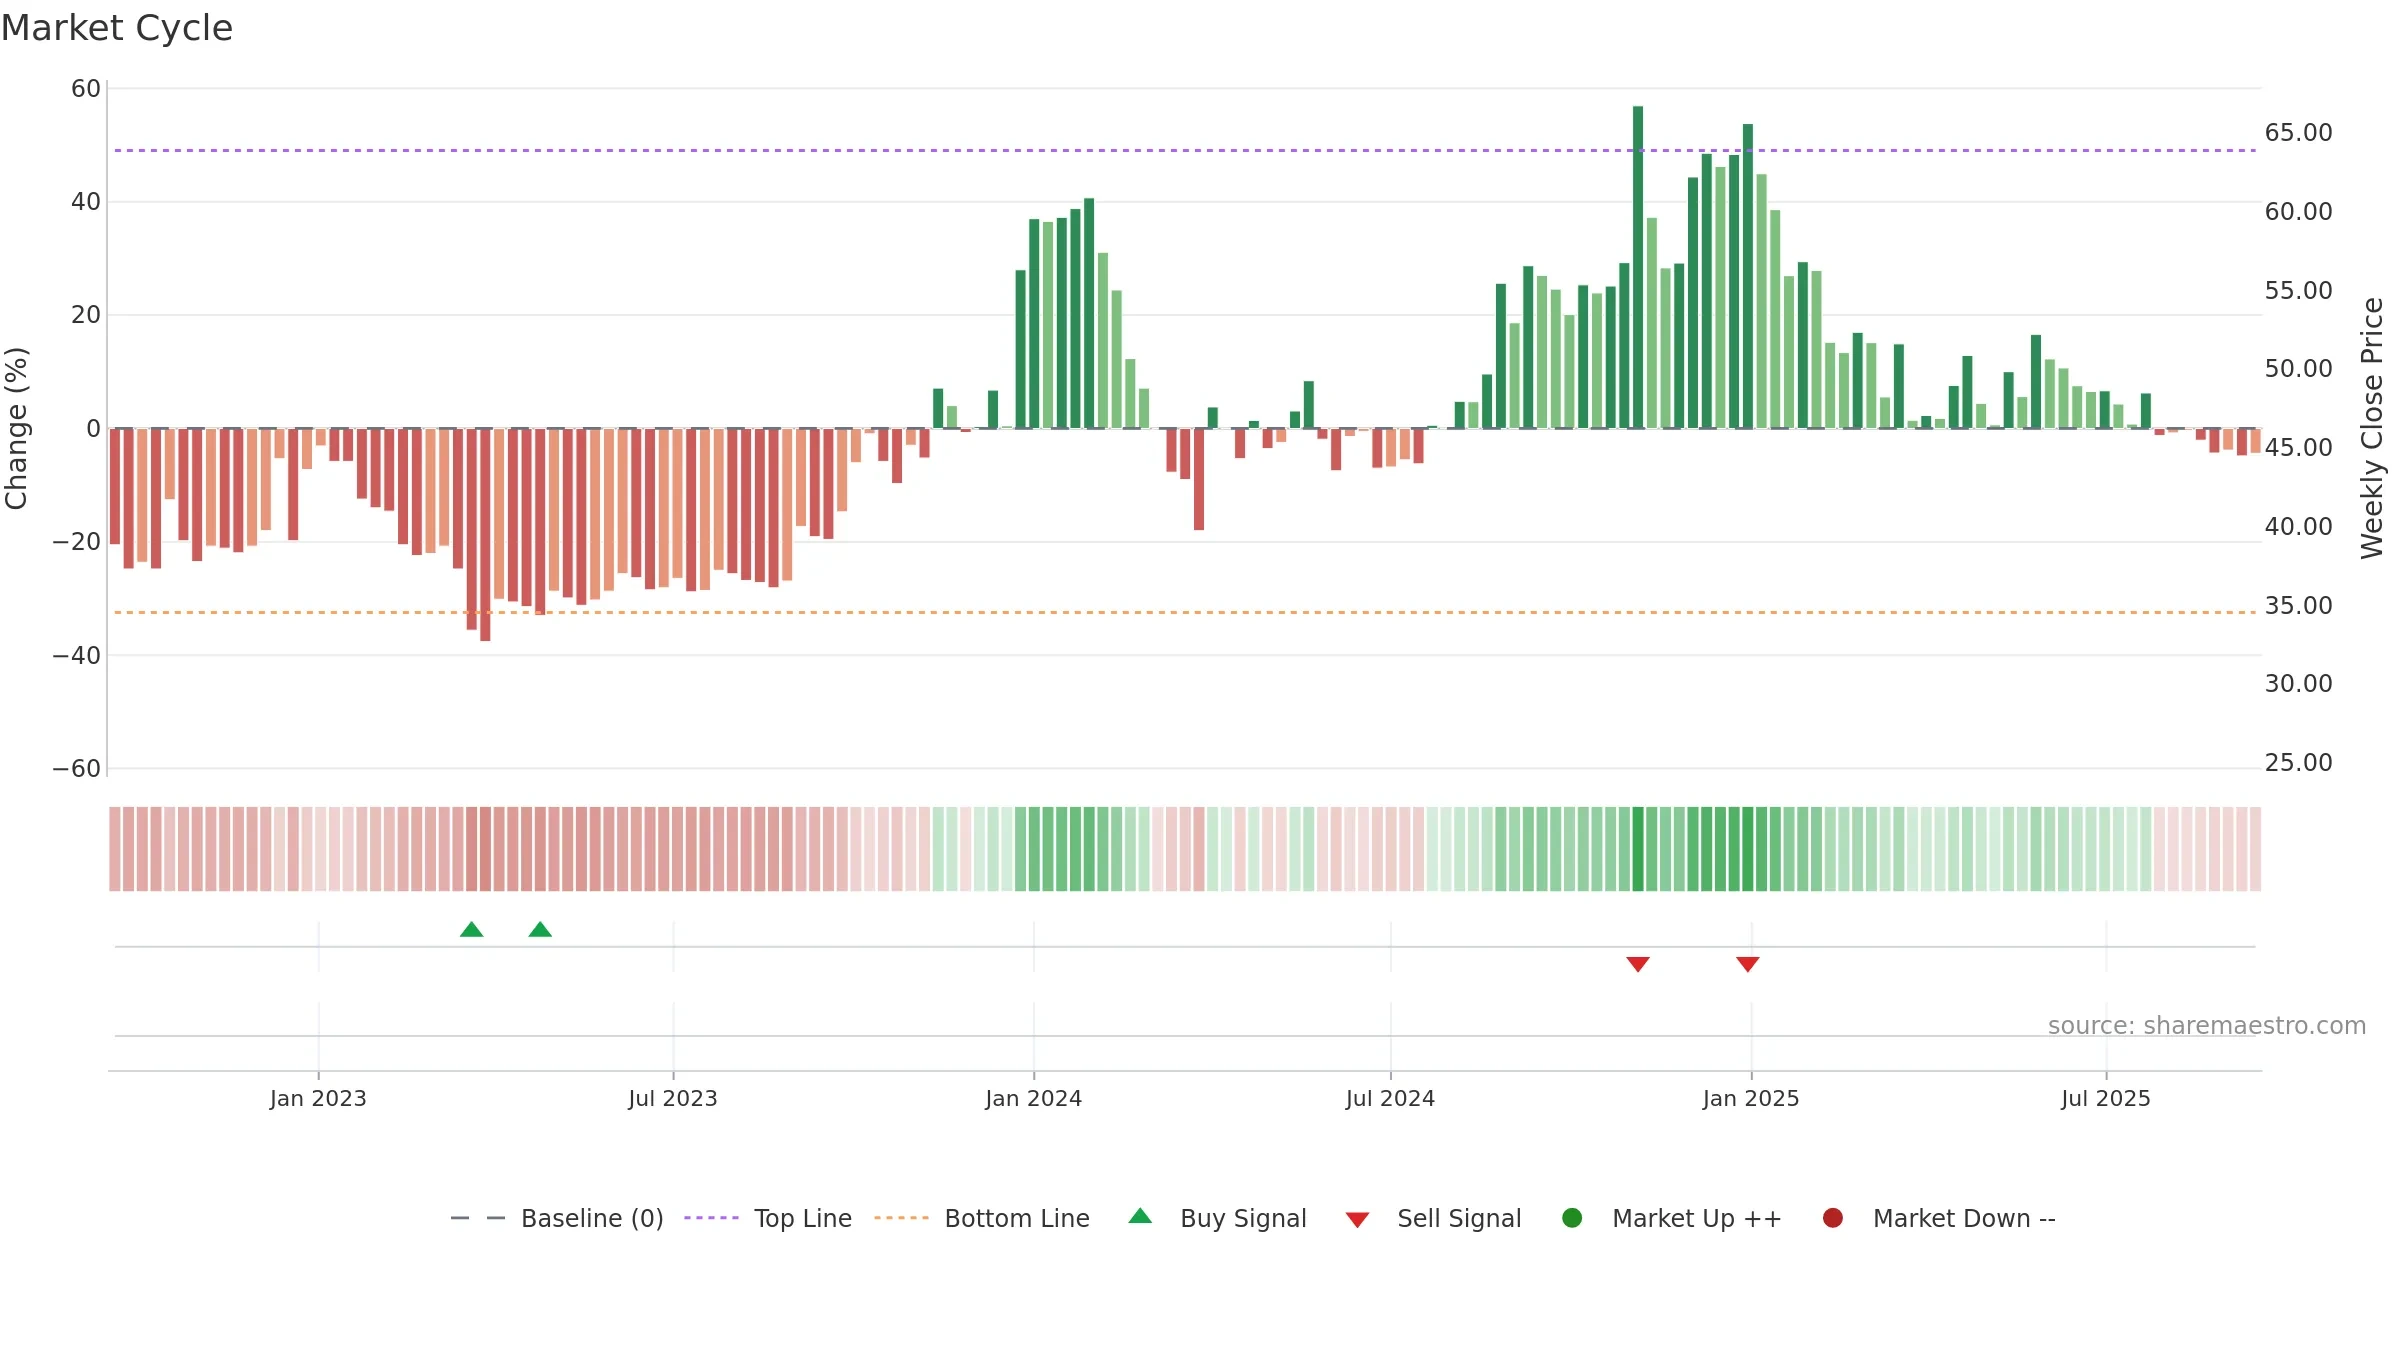Click the green Market Up circle in legend
Image resolution: width=2400 pixels, height=1350 pixels.
1572,1218
